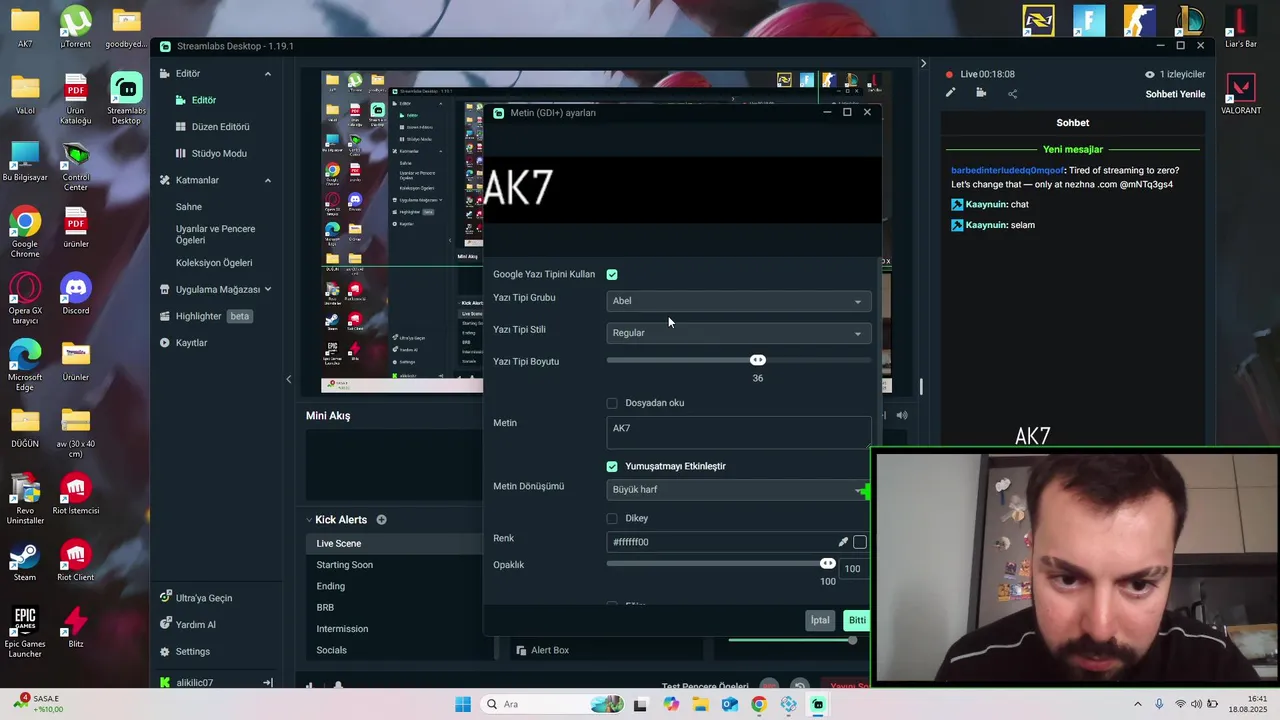Click the plus icon next to Kick Alerts
This screenshot has height=720, width=1280.
pyautogui.click(x=381, y=520)
